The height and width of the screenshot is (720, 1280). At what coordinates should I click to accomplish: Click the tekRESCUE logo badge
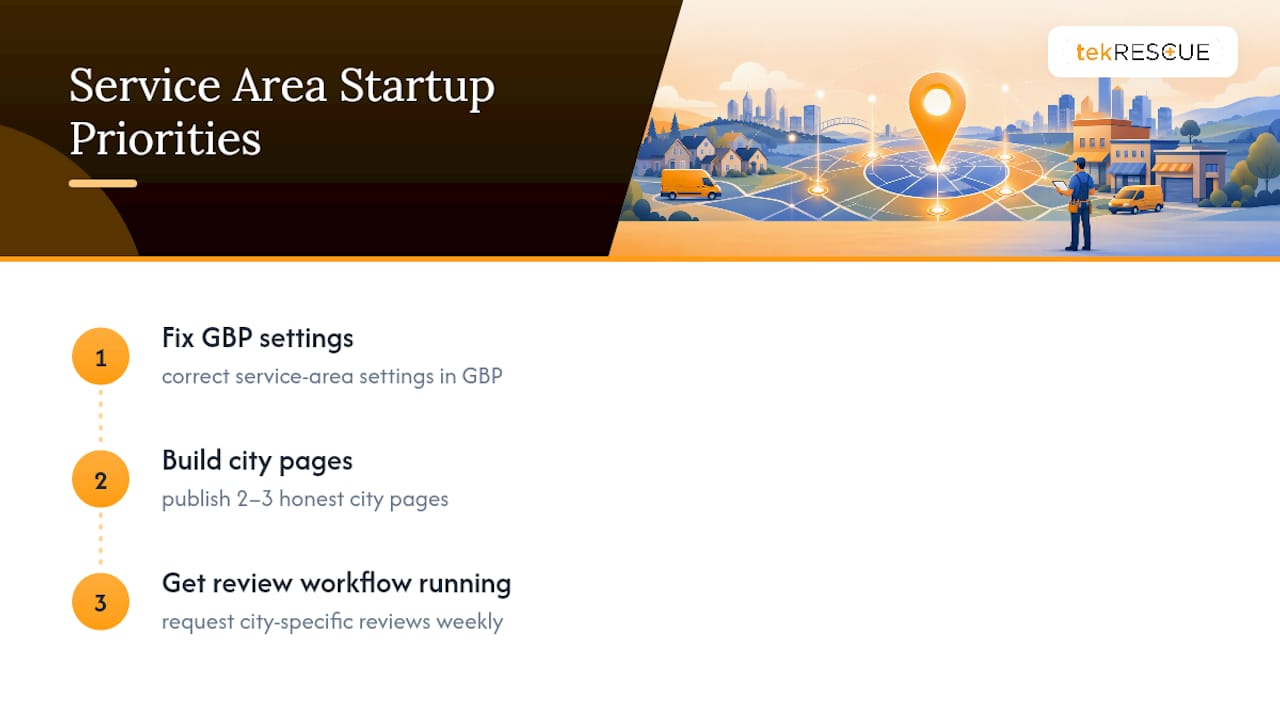[x=1142, y=52]
